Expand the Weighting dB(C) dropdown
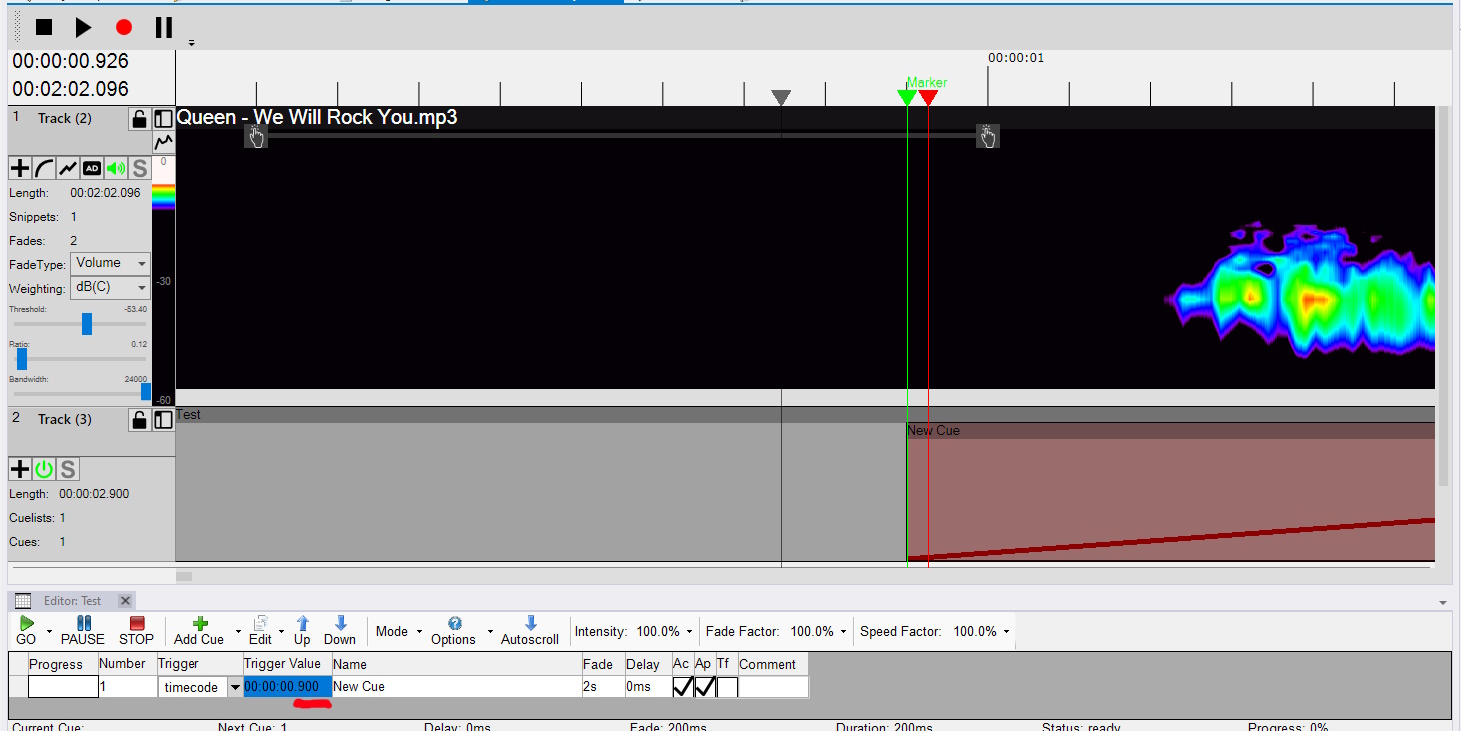 point(111,288)
